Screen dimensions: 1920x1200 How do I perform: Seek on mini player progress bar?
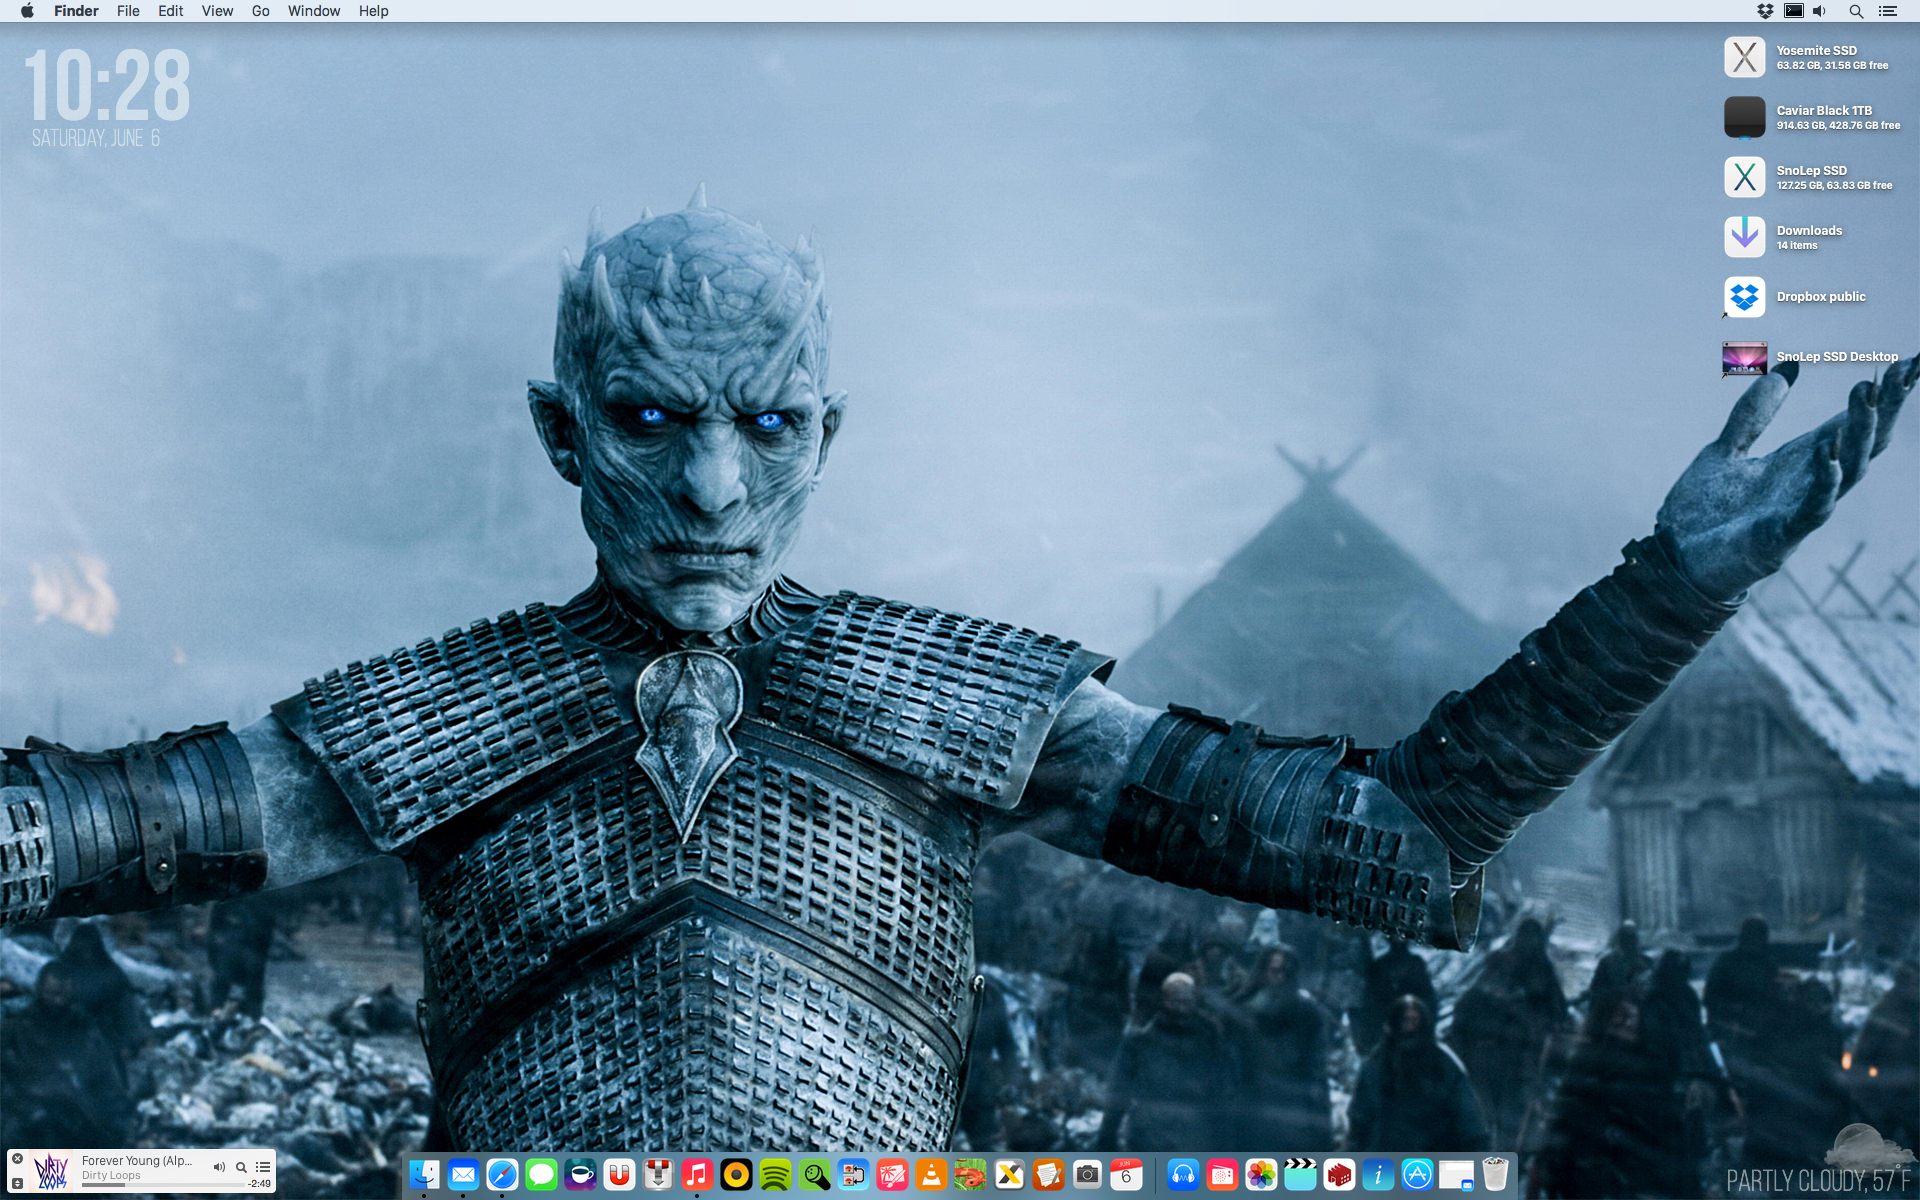coord(163,1185)
